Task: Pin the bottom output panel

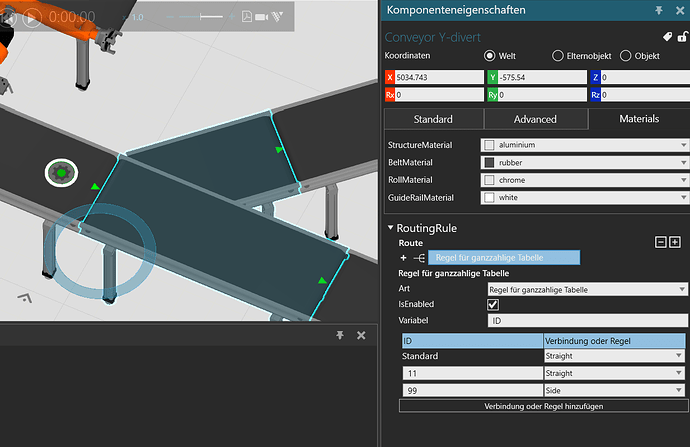Action: pyautogui.click(x=340, y=335)
